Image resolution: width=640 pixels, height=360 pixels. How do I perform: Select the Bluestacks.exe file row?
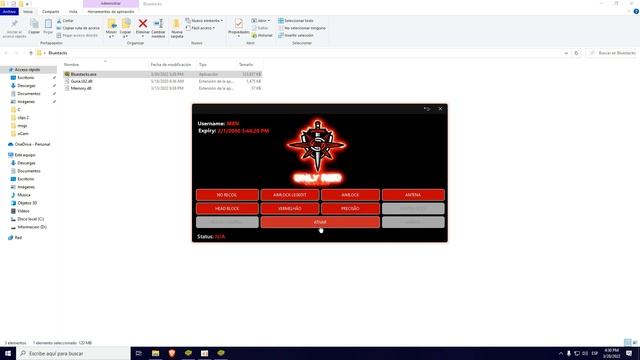click(x=162, y=74)
